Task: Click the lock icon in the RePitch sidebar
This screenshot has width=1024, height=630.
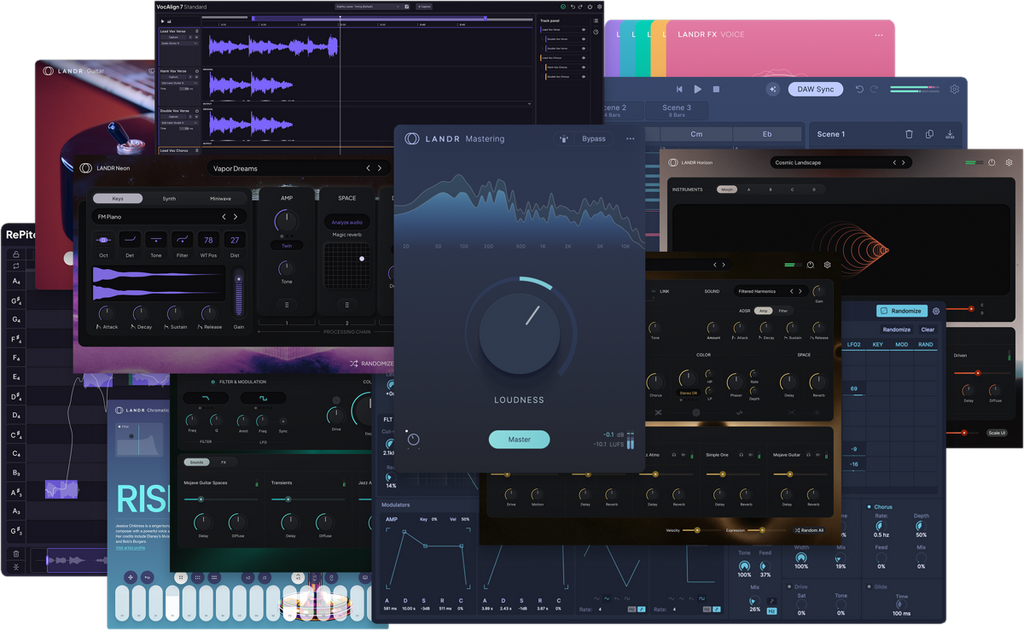Action: coord(16,254)
